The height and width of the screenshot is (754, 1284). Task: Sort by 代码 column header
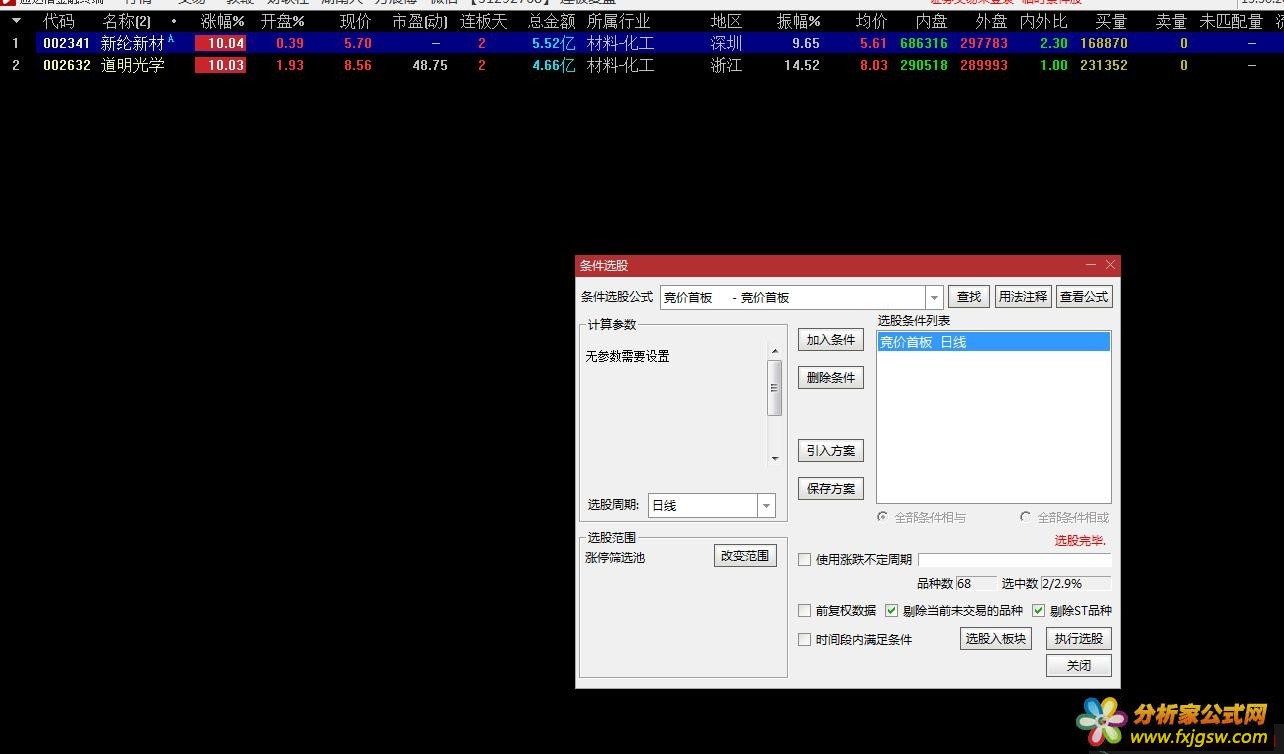coord(58,21)
